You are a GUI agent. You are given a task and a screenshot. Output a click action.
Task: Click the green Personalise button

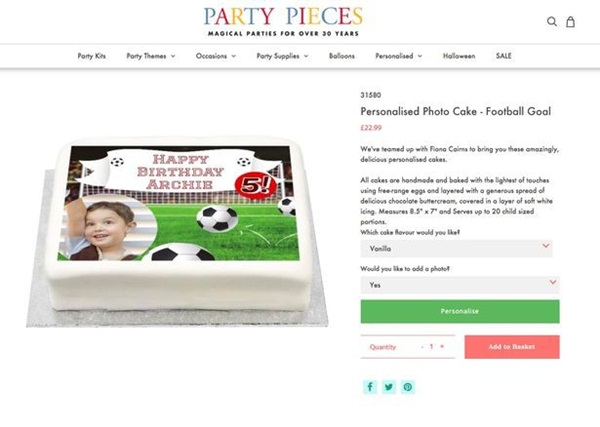459,311
